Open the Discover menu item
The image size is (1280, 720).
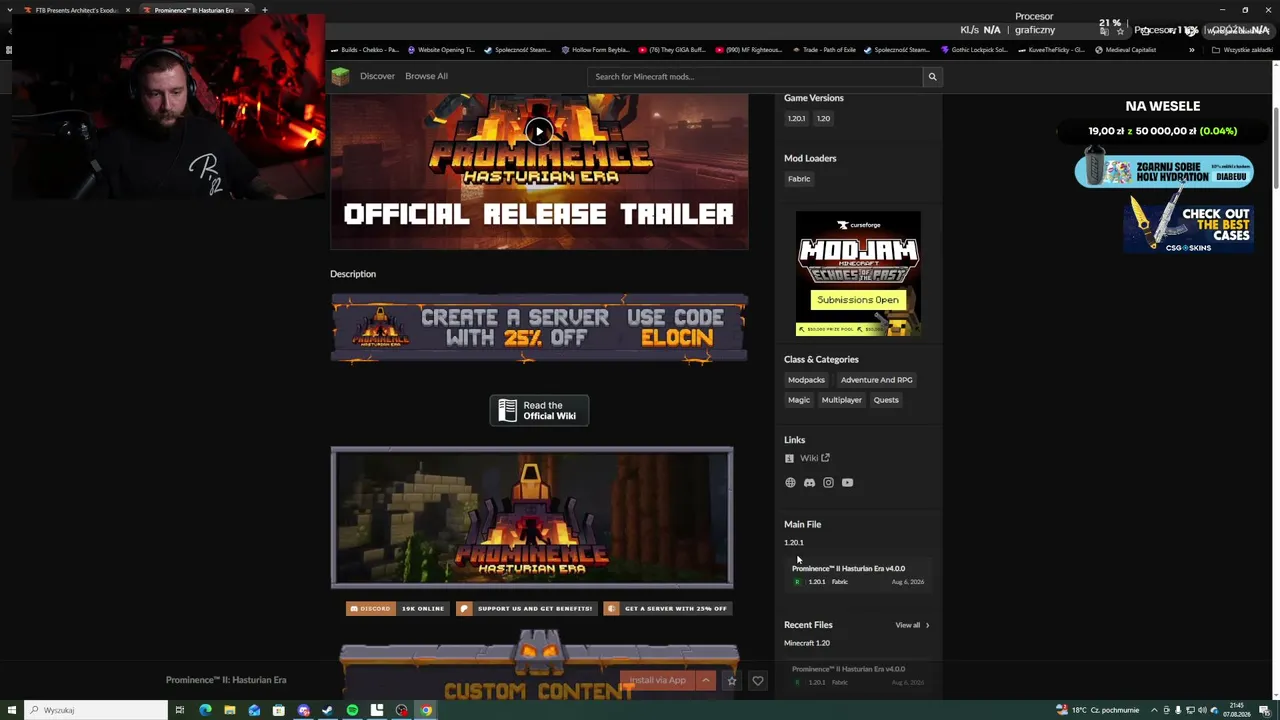(x=377, y=76)
